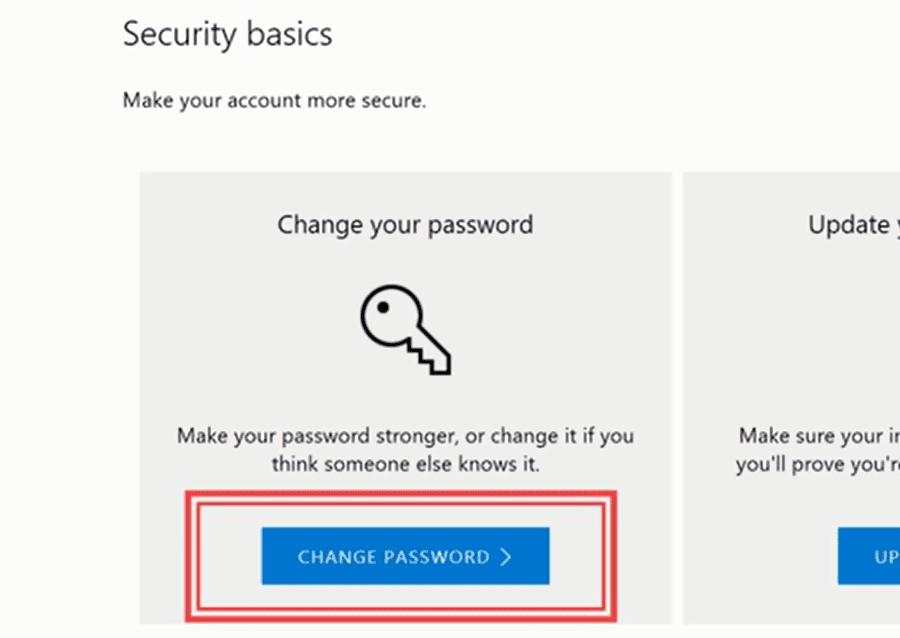This screenshot has width=900, height=638.
Task: Click the 'Update y...' heading on the right card
Action: 852,224
